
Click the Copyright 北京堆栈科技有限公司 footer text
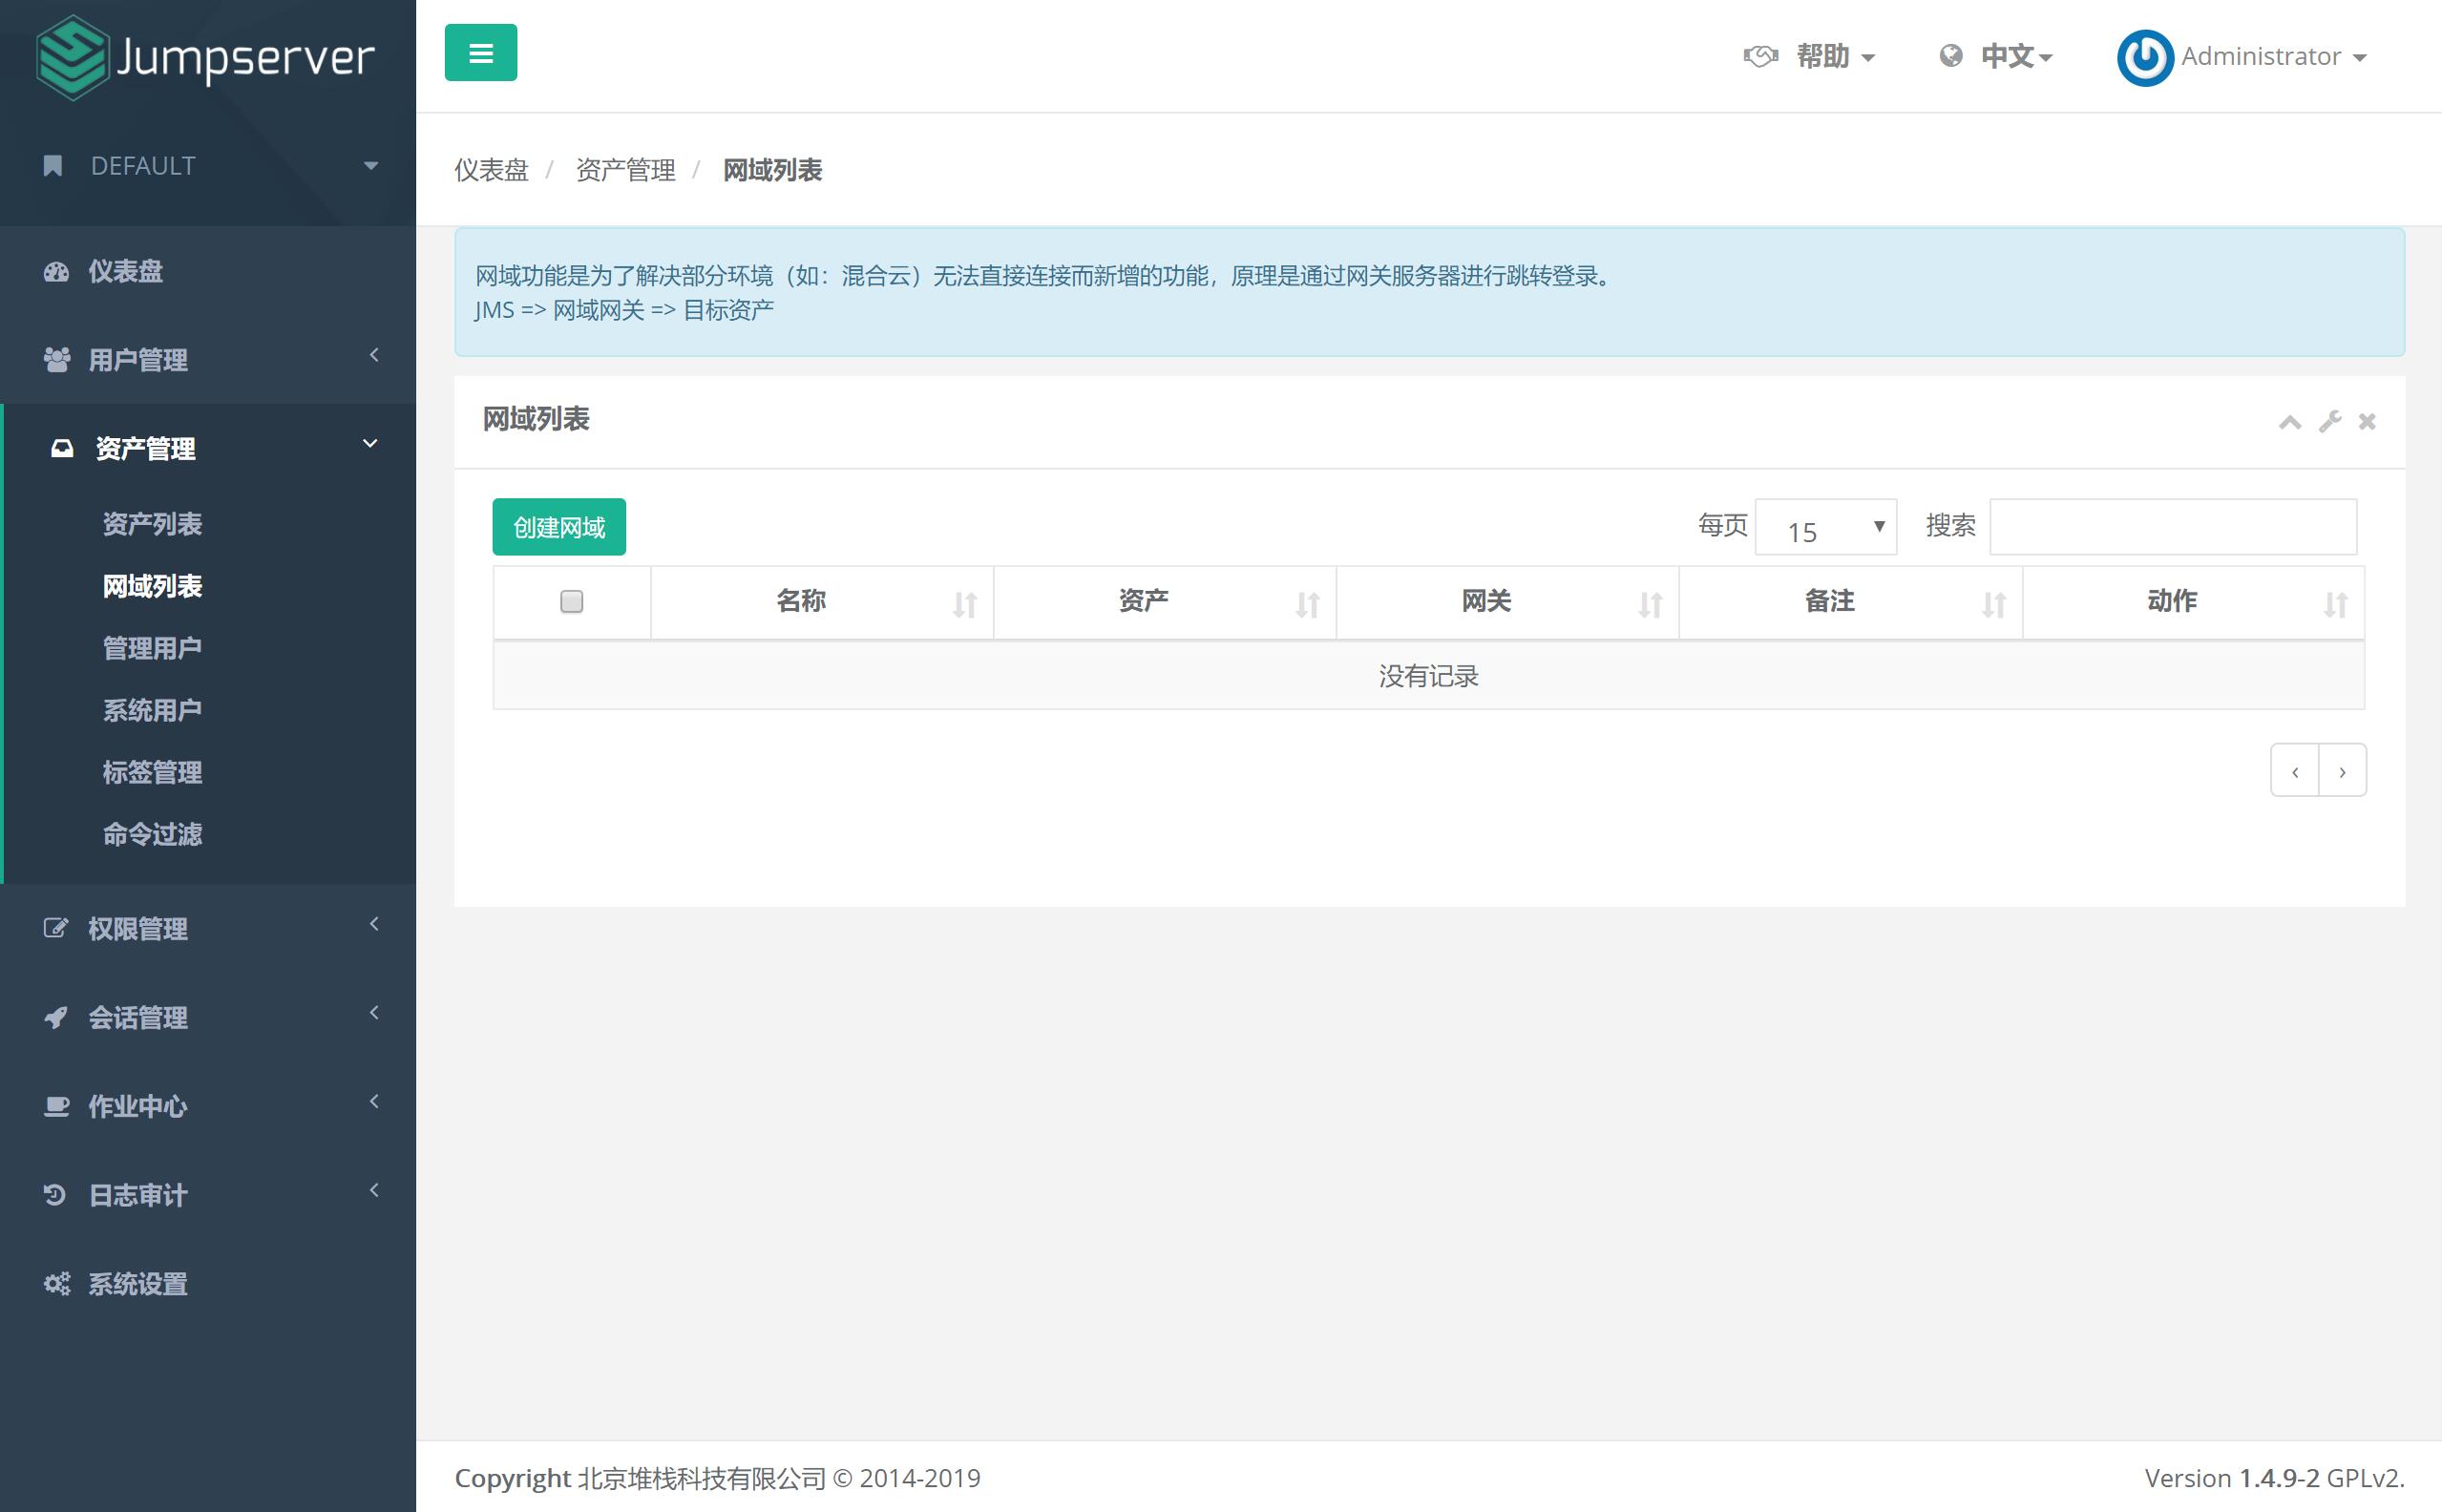click(x=718, y=1478)
